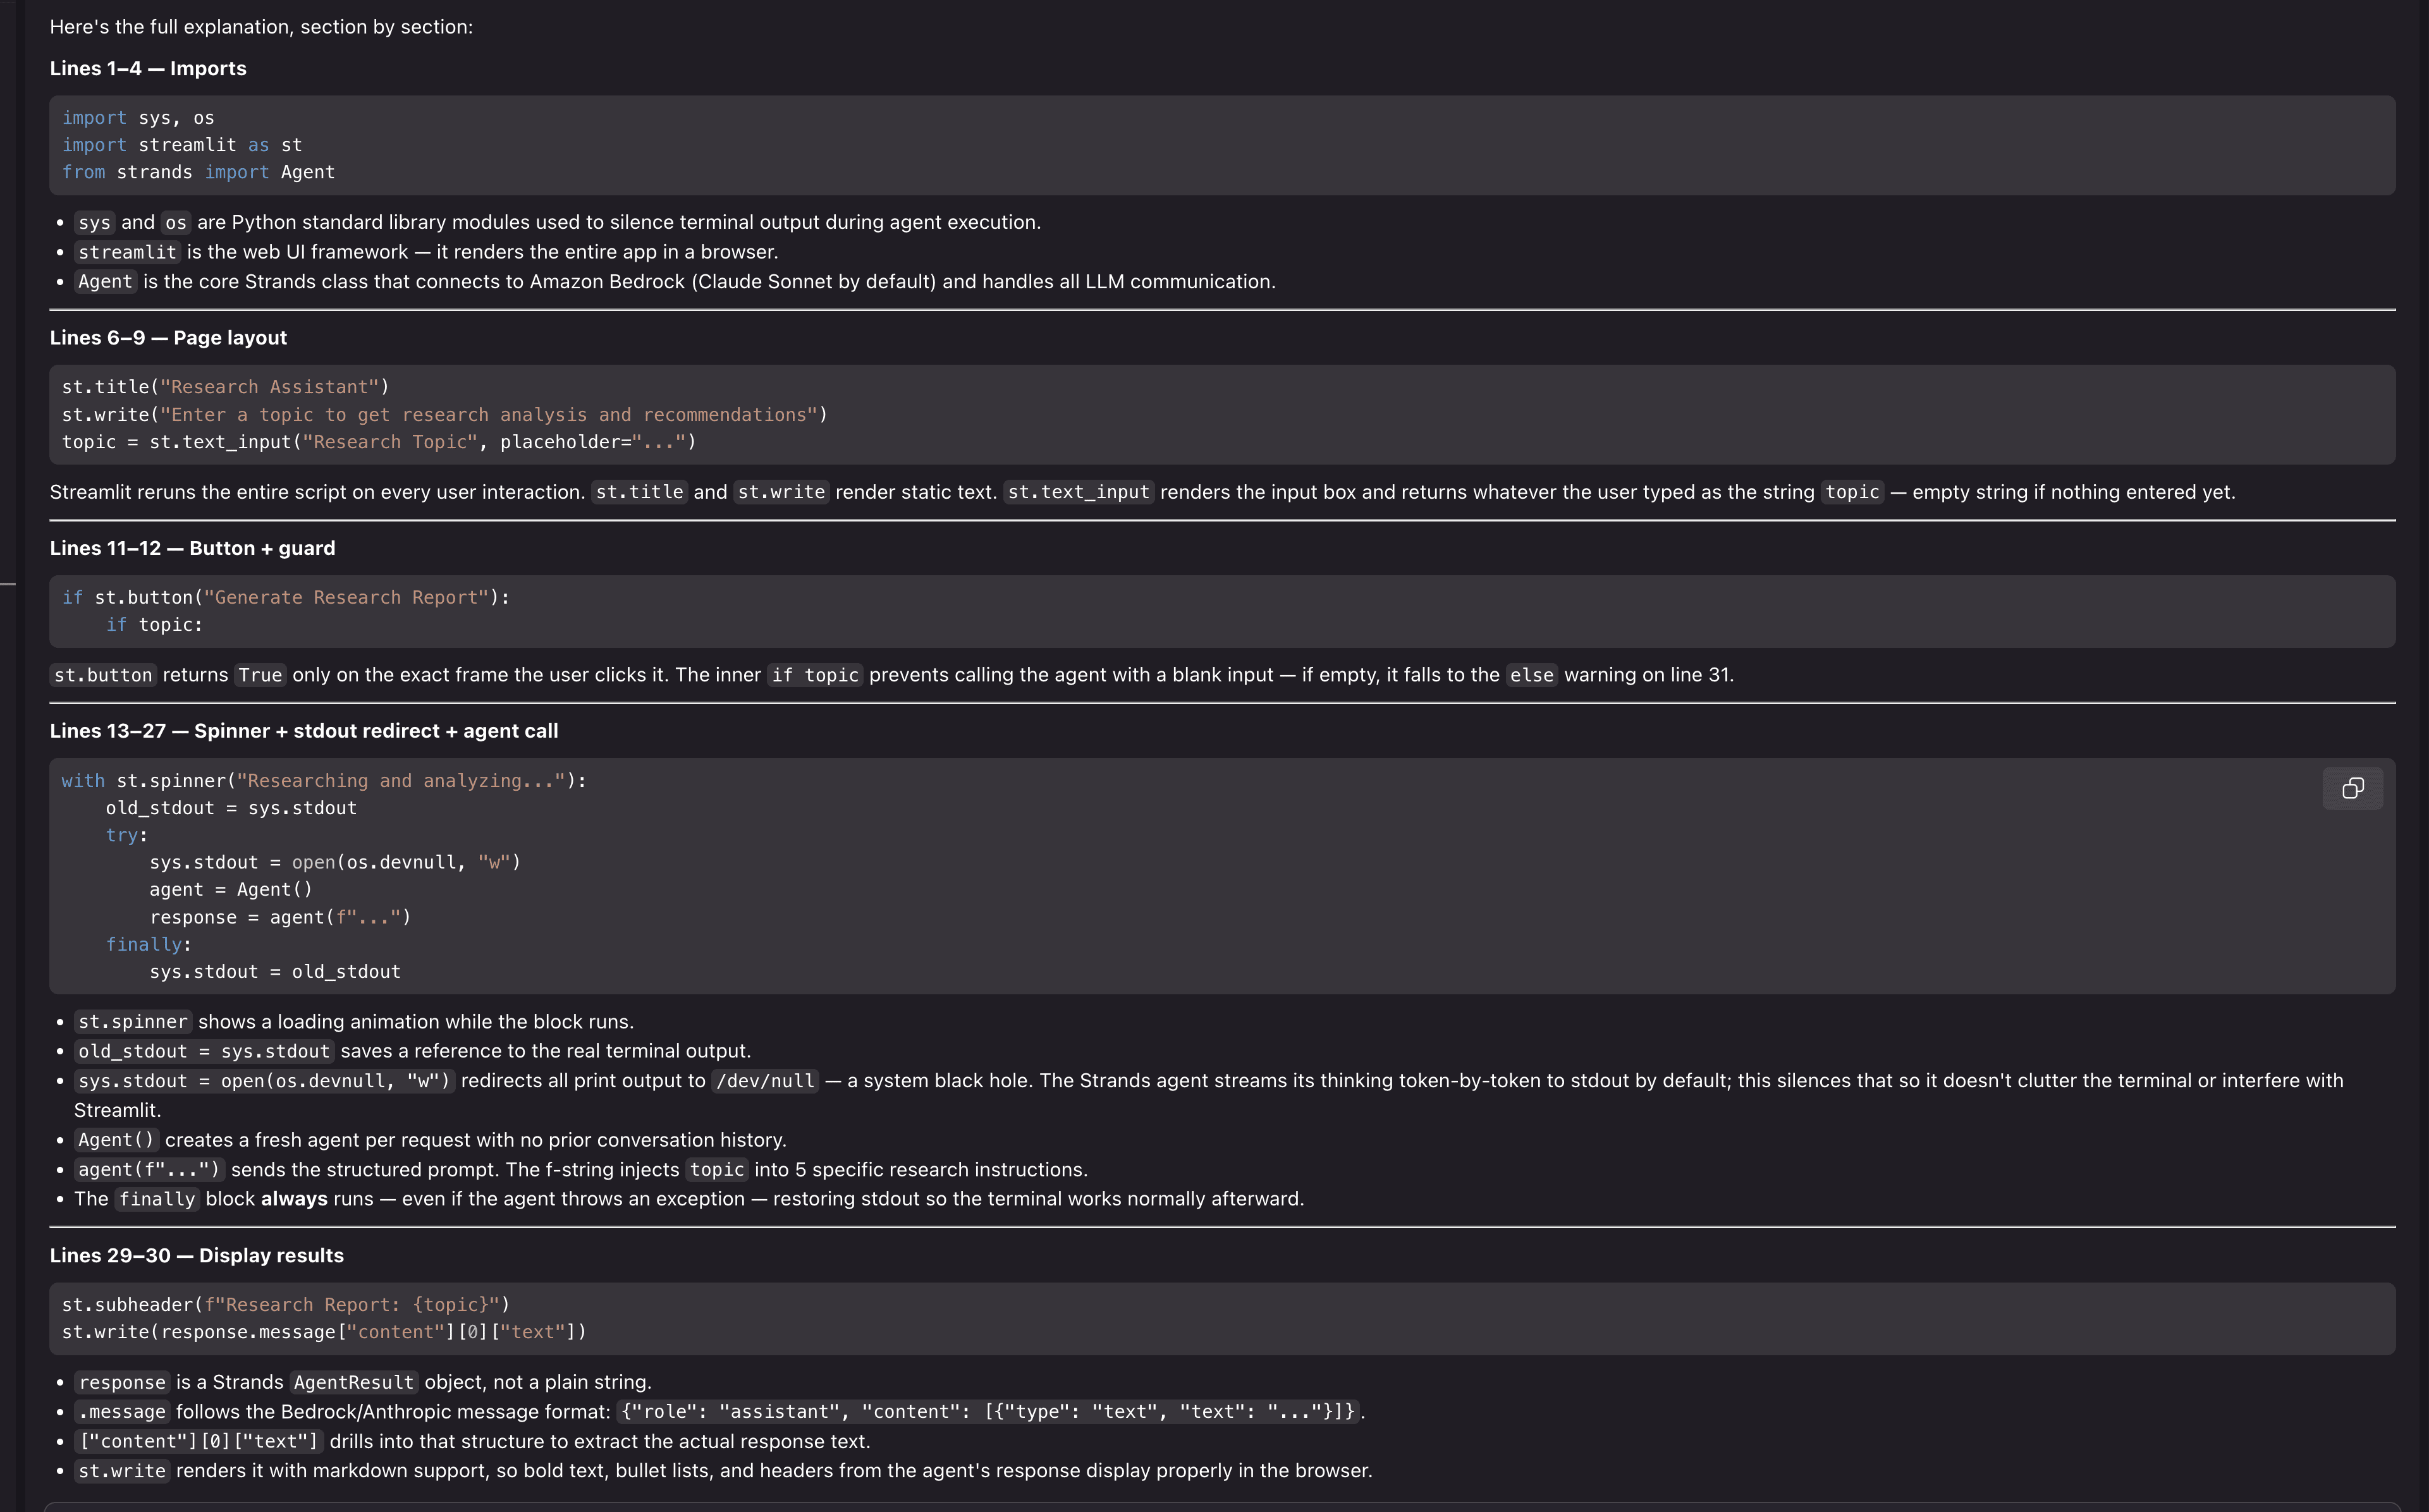Click the 'Lines 1–4 — Imports' heading
Viewport: 2429px width, 1512px height.
pos(148,68)
